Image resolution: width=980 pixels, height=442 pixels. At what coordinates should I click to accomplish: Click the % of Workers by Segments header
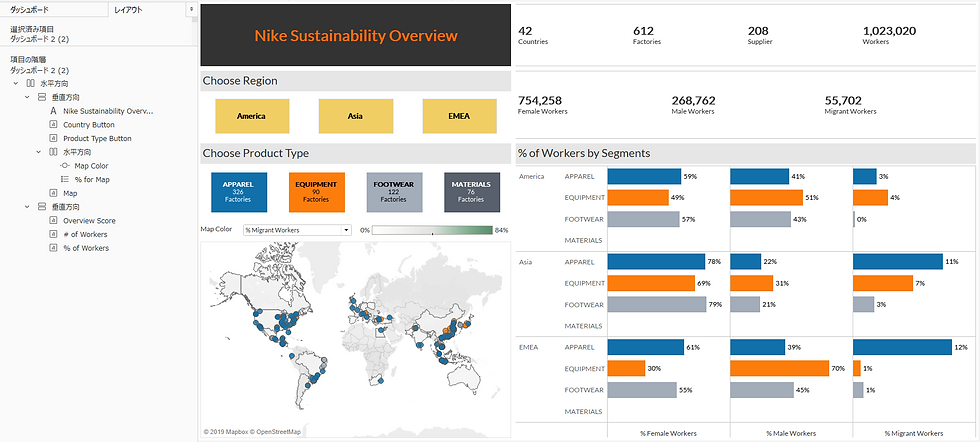point(746,153)
